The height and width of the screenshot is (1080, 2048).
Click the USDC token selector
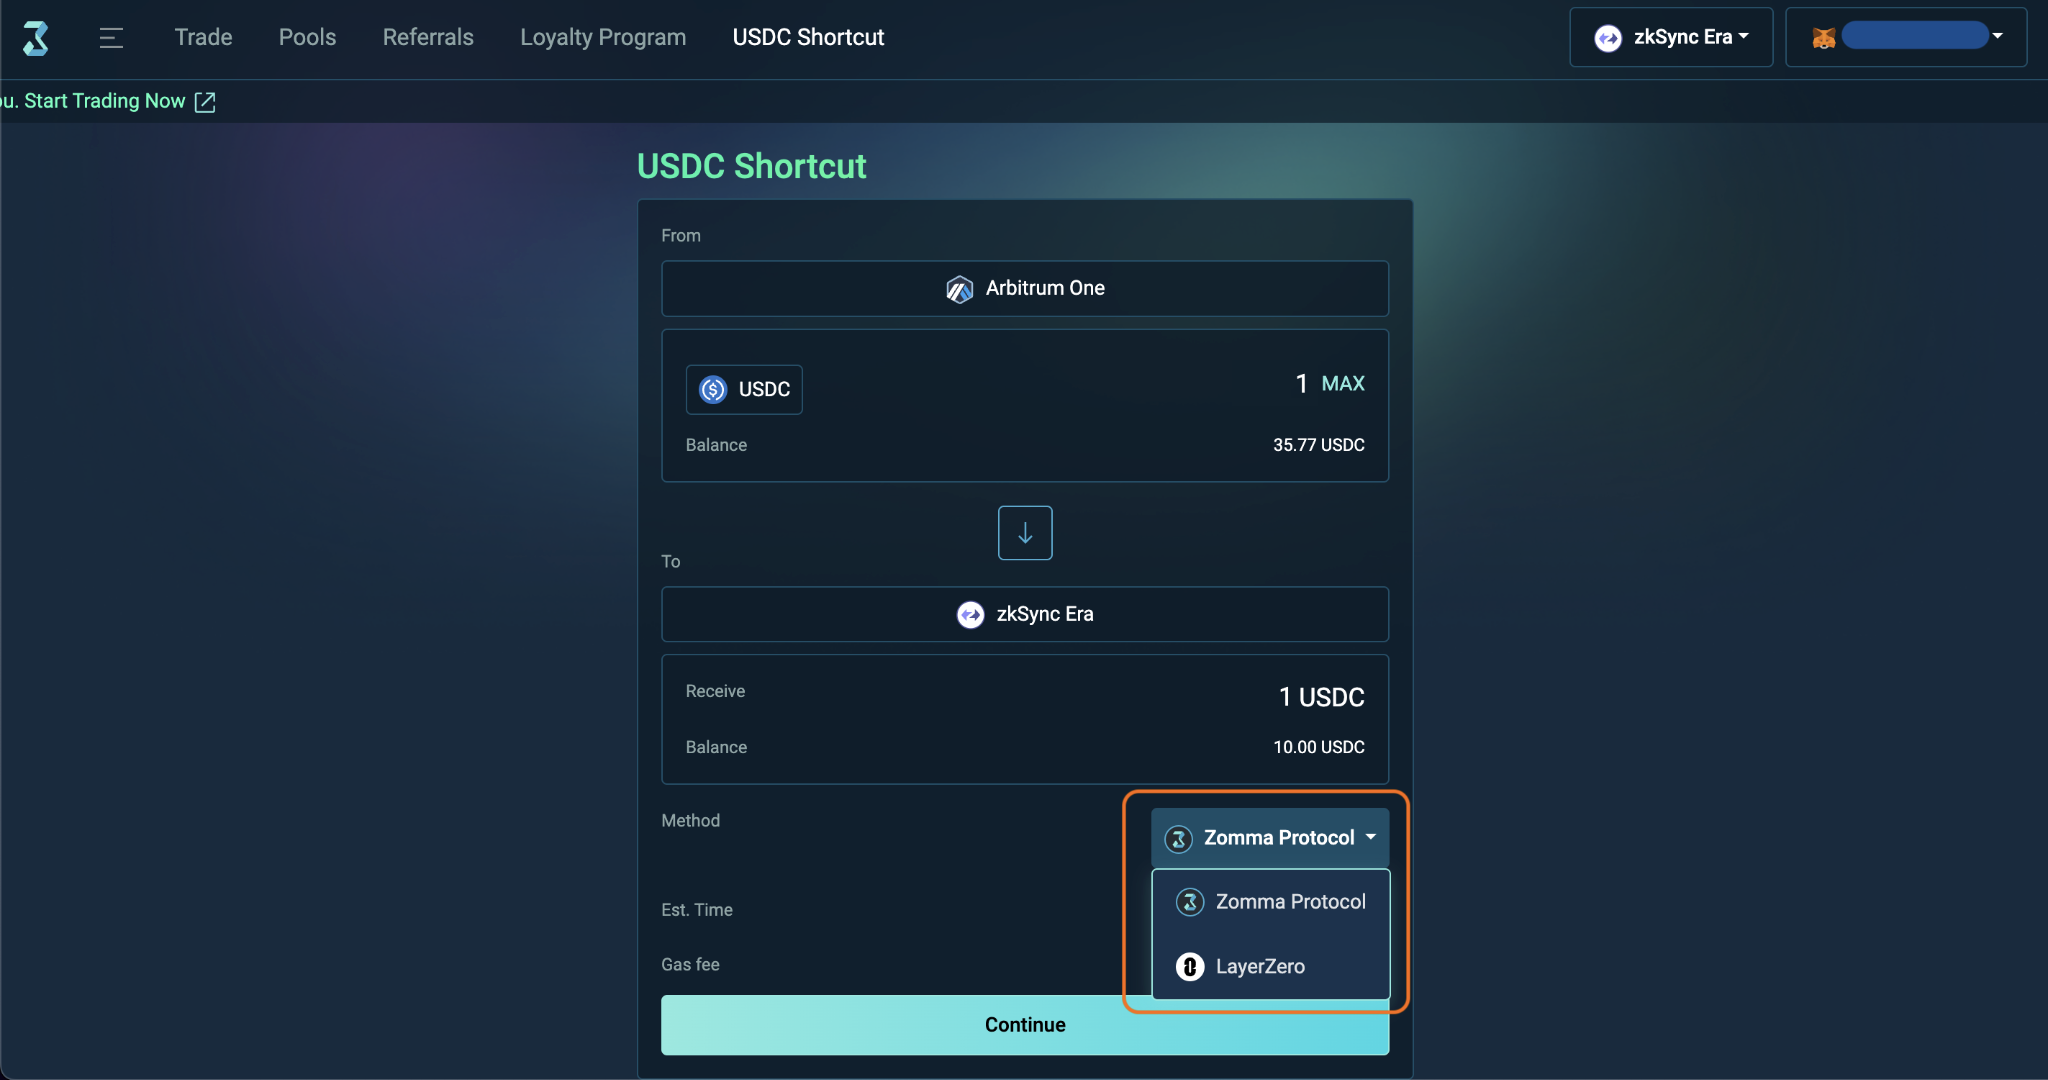click(744, 389)
